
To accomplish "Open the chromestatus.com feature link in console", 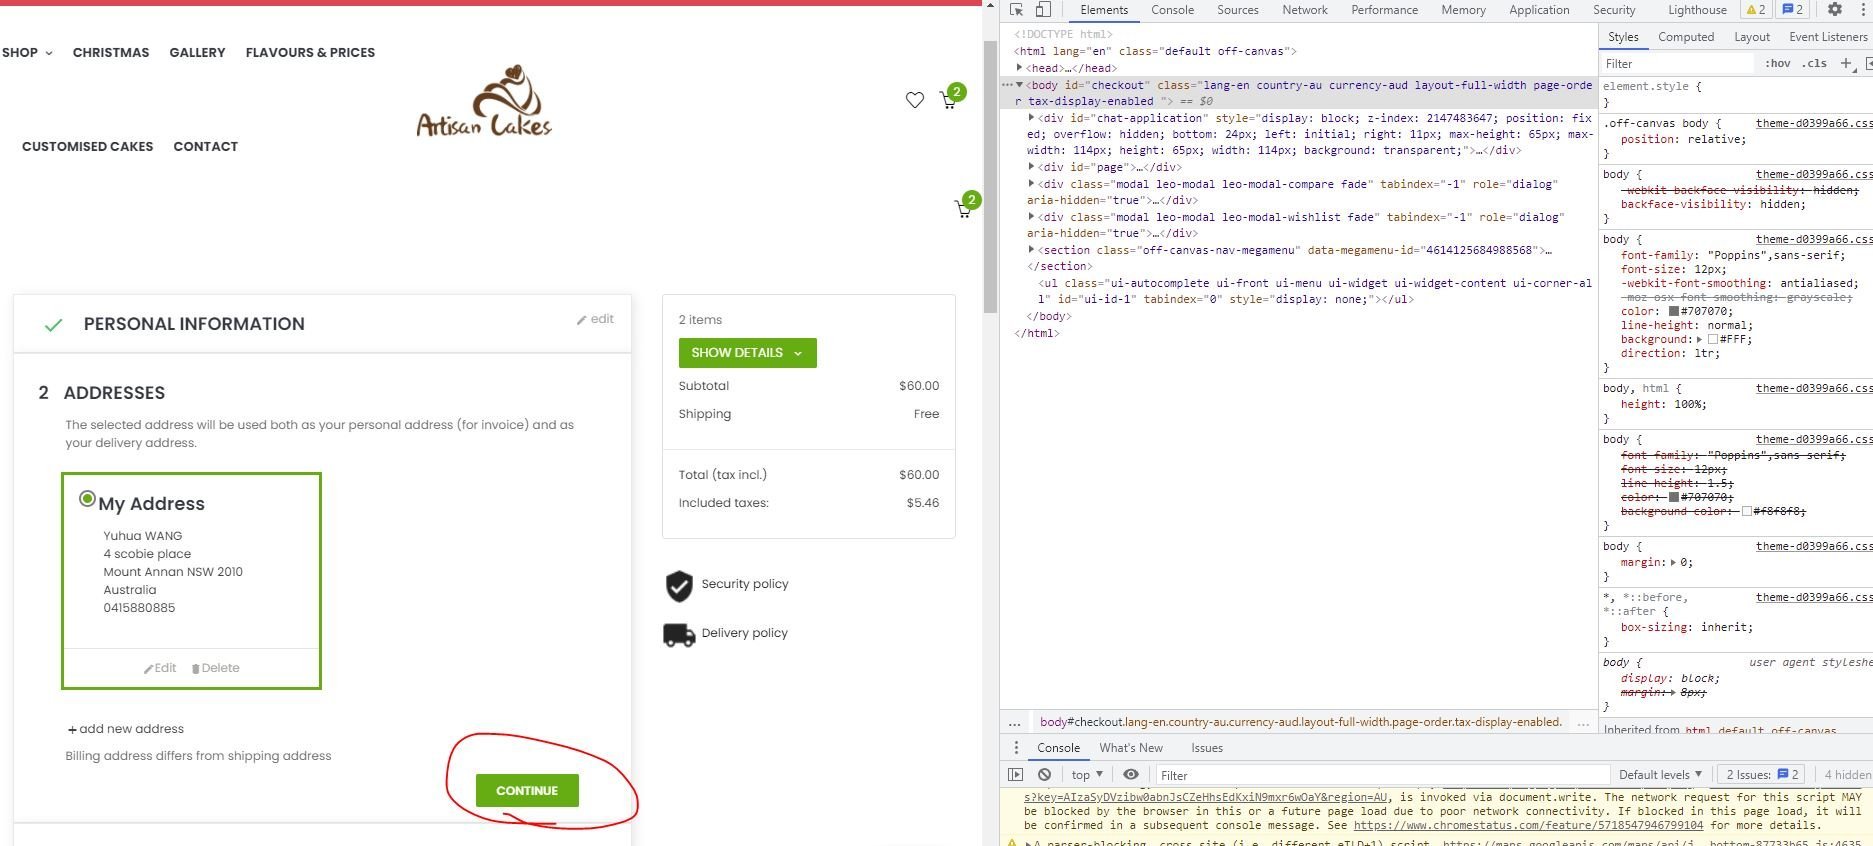I will point(1528,825).
